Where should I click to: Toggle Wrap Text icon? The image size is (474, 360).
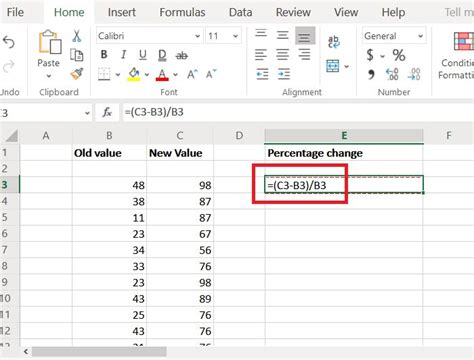333,42
